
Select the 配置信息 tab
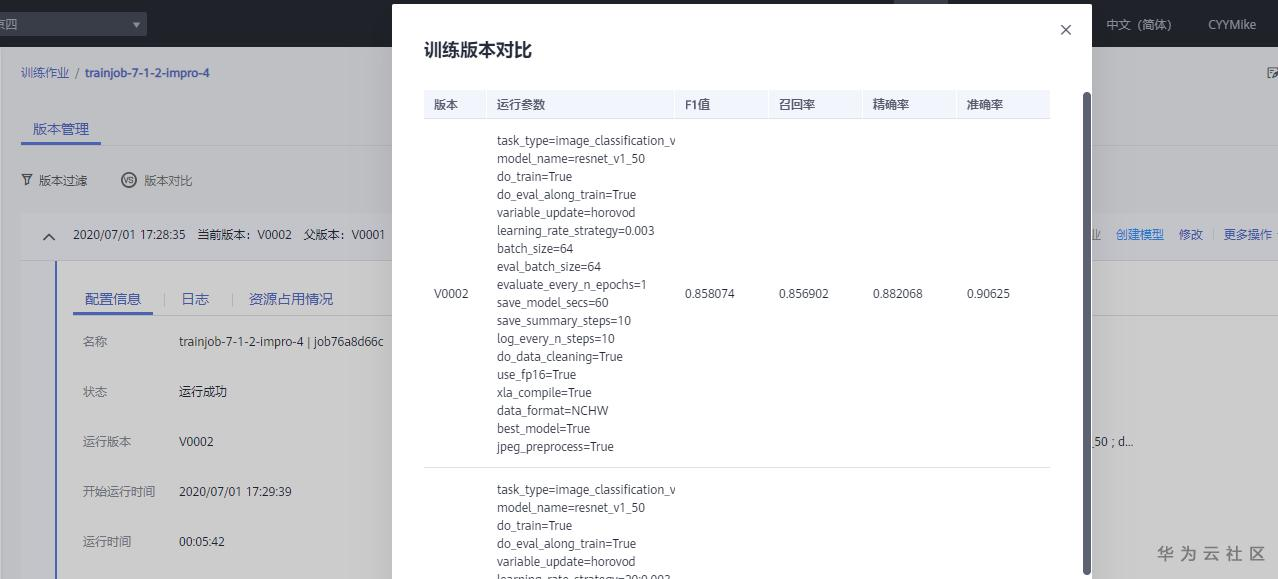point(113,299)
